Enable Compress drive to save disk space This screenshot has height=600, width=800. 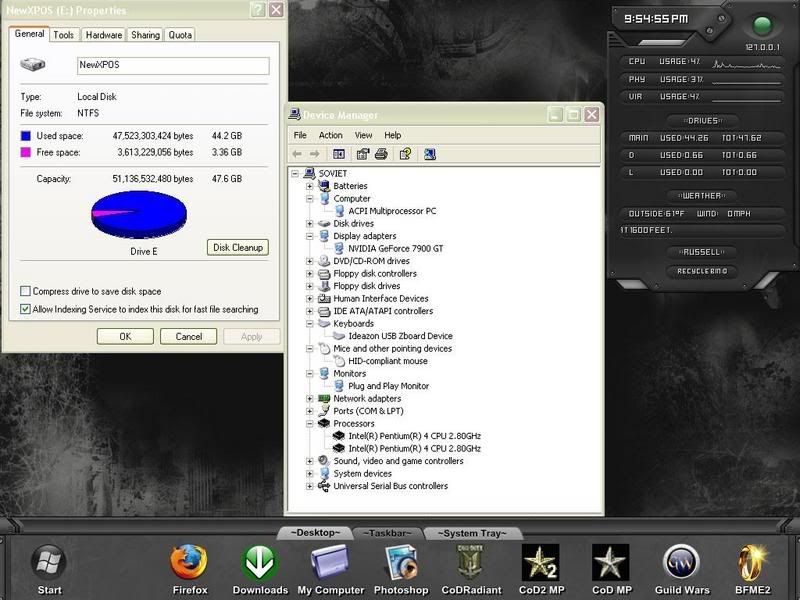click(x=25, y=291)
